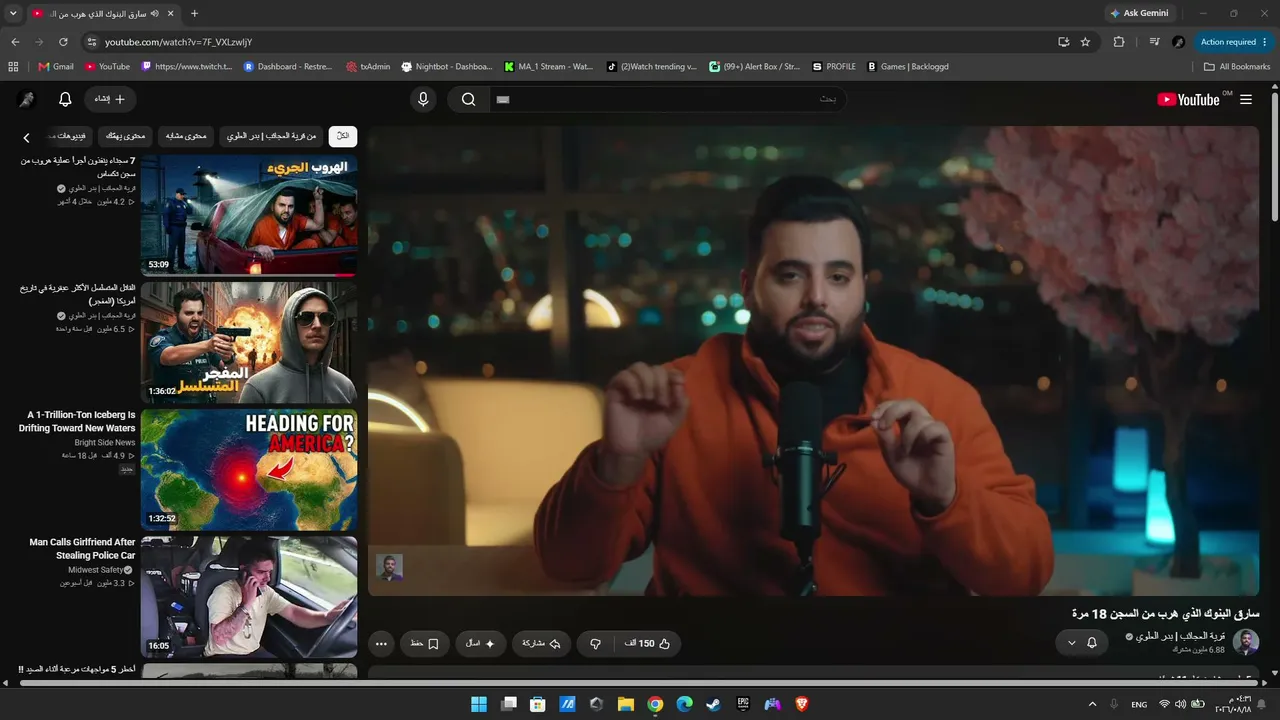
Task: Open Microsoft Edge from the taskbar
Action: [684, 704]
